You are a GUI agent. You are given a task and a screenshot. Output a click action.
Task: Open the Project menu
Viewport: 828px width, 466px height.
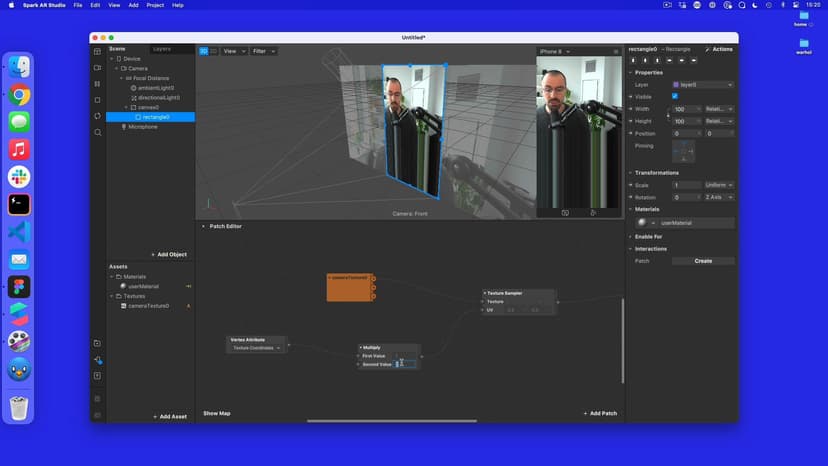click(155, 5)
